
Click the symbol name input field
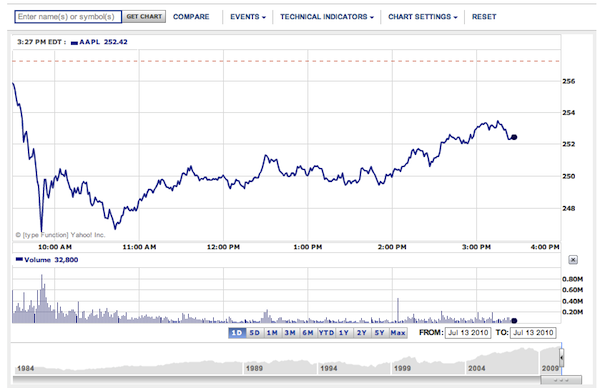[68, 17]
